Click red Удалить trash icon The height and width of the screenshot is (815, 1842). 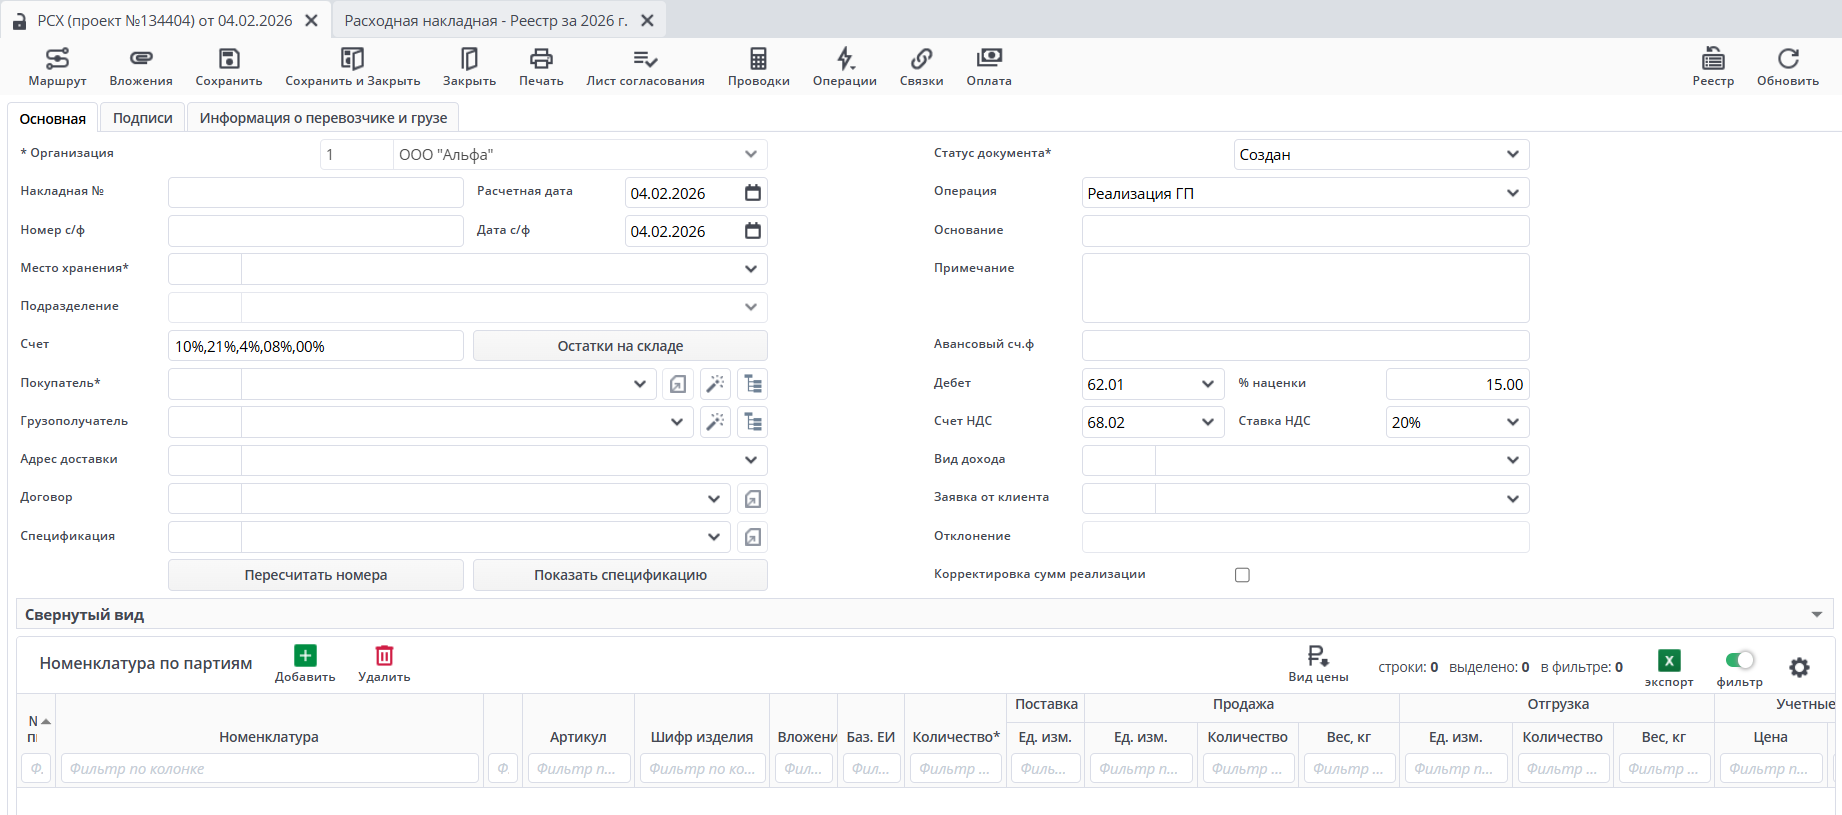[x=384, y=656]
